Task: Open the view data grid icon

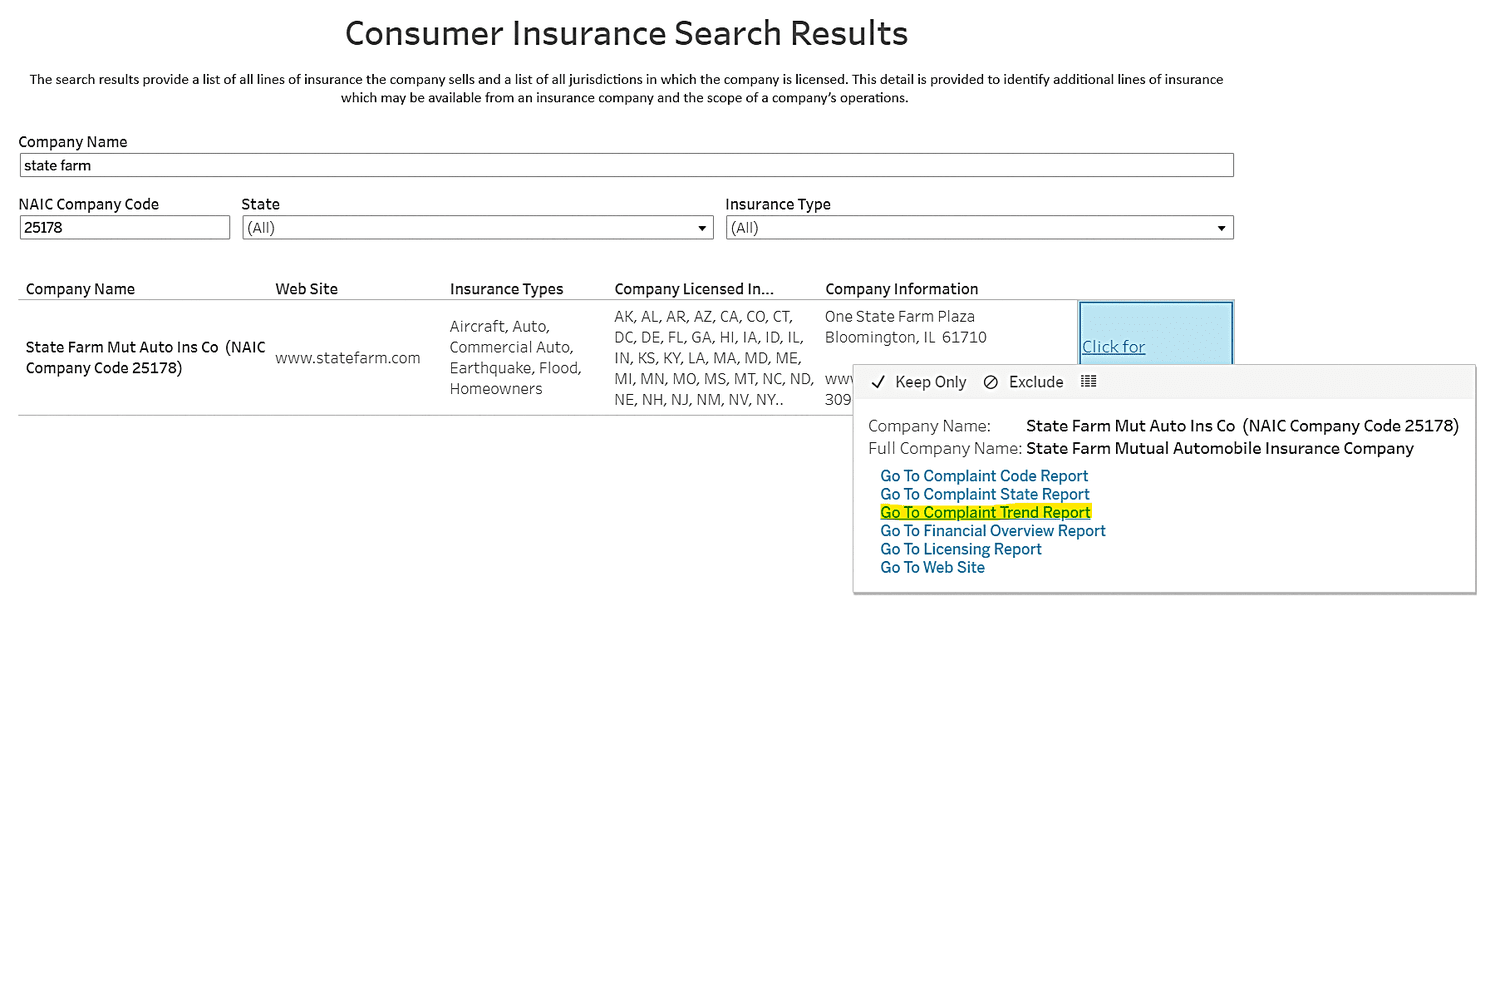Action: pos(1089,381)
